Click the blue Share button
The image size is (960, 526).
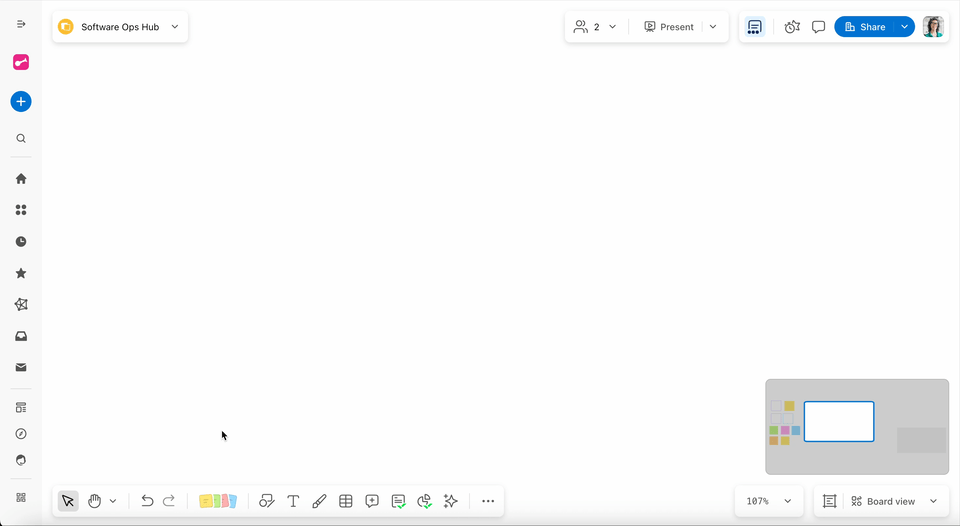(x=864, y=27)
